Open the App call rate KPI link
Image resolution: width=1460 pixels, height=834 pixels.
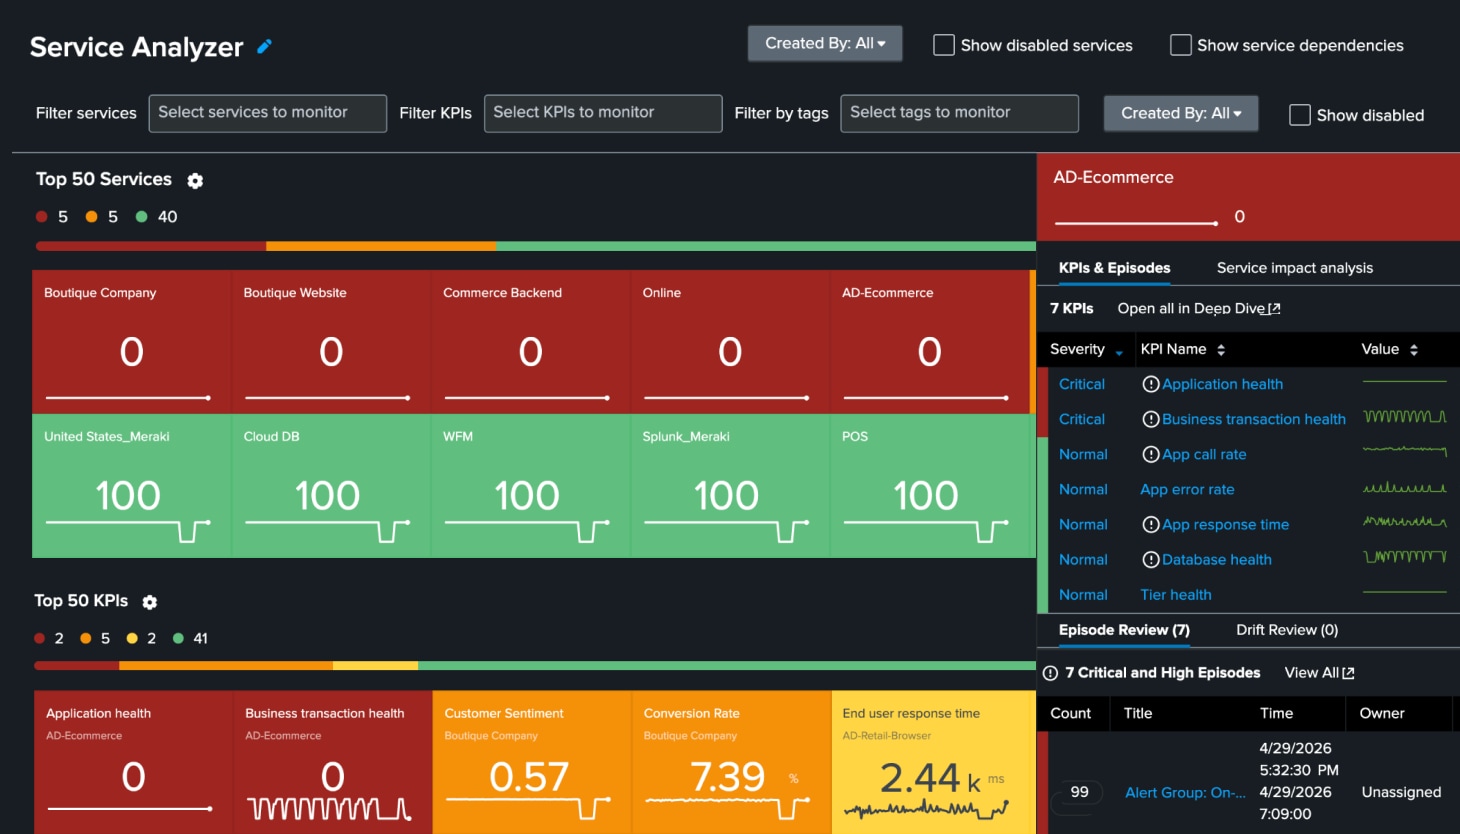point(1204,454)
